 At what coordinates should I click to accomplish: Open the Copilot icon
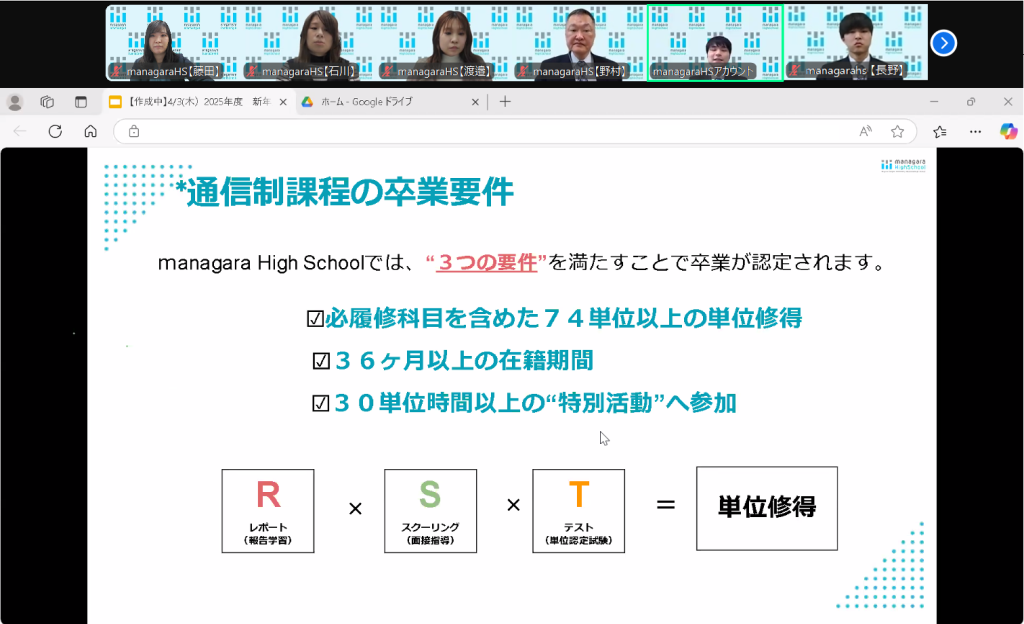(x=1008, y=131)
